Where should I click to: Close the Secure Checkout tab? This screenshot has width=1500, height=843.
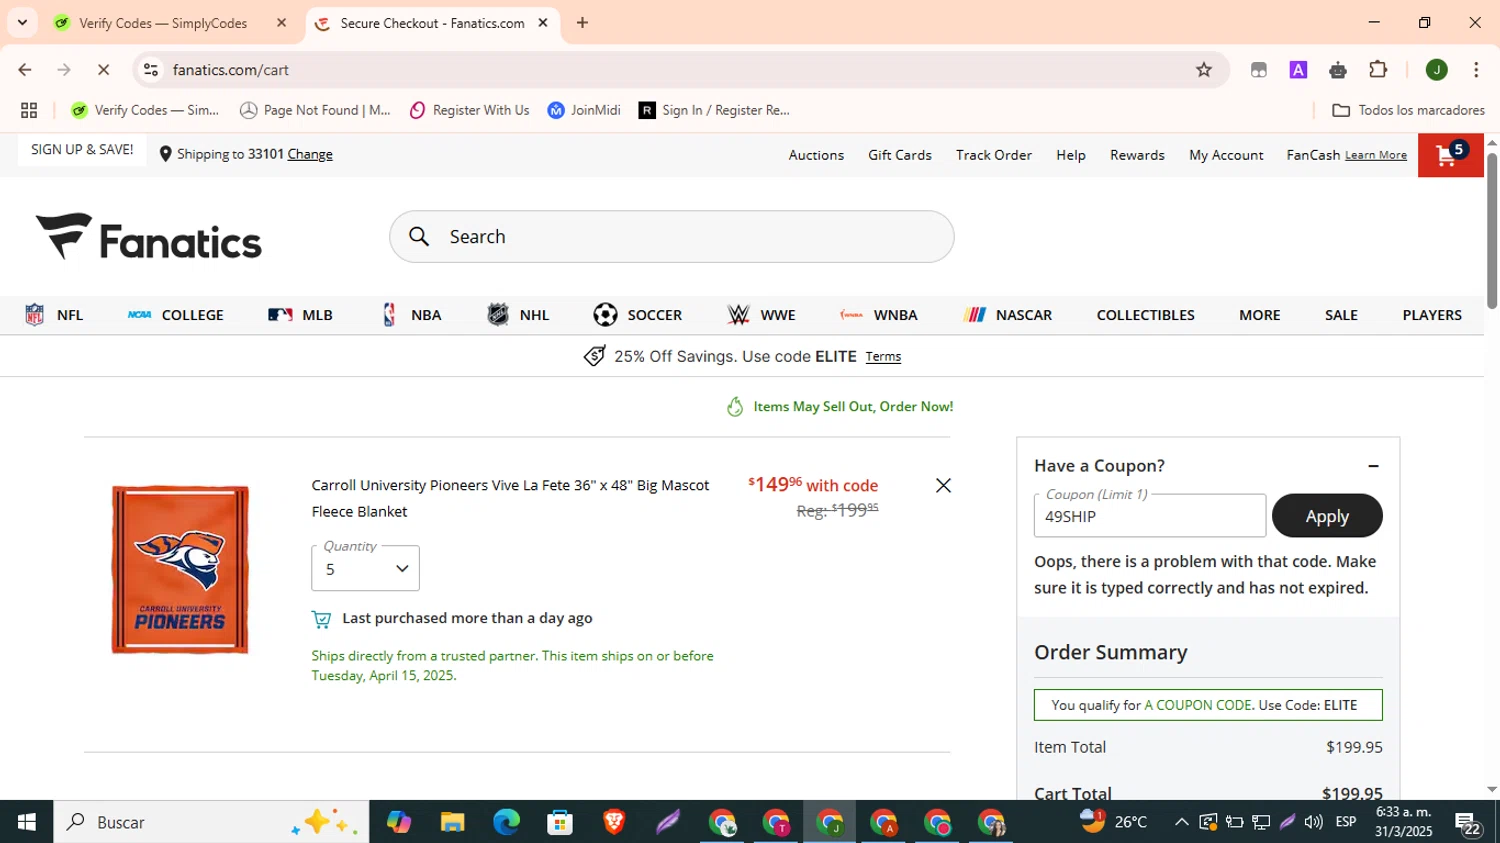543,23
